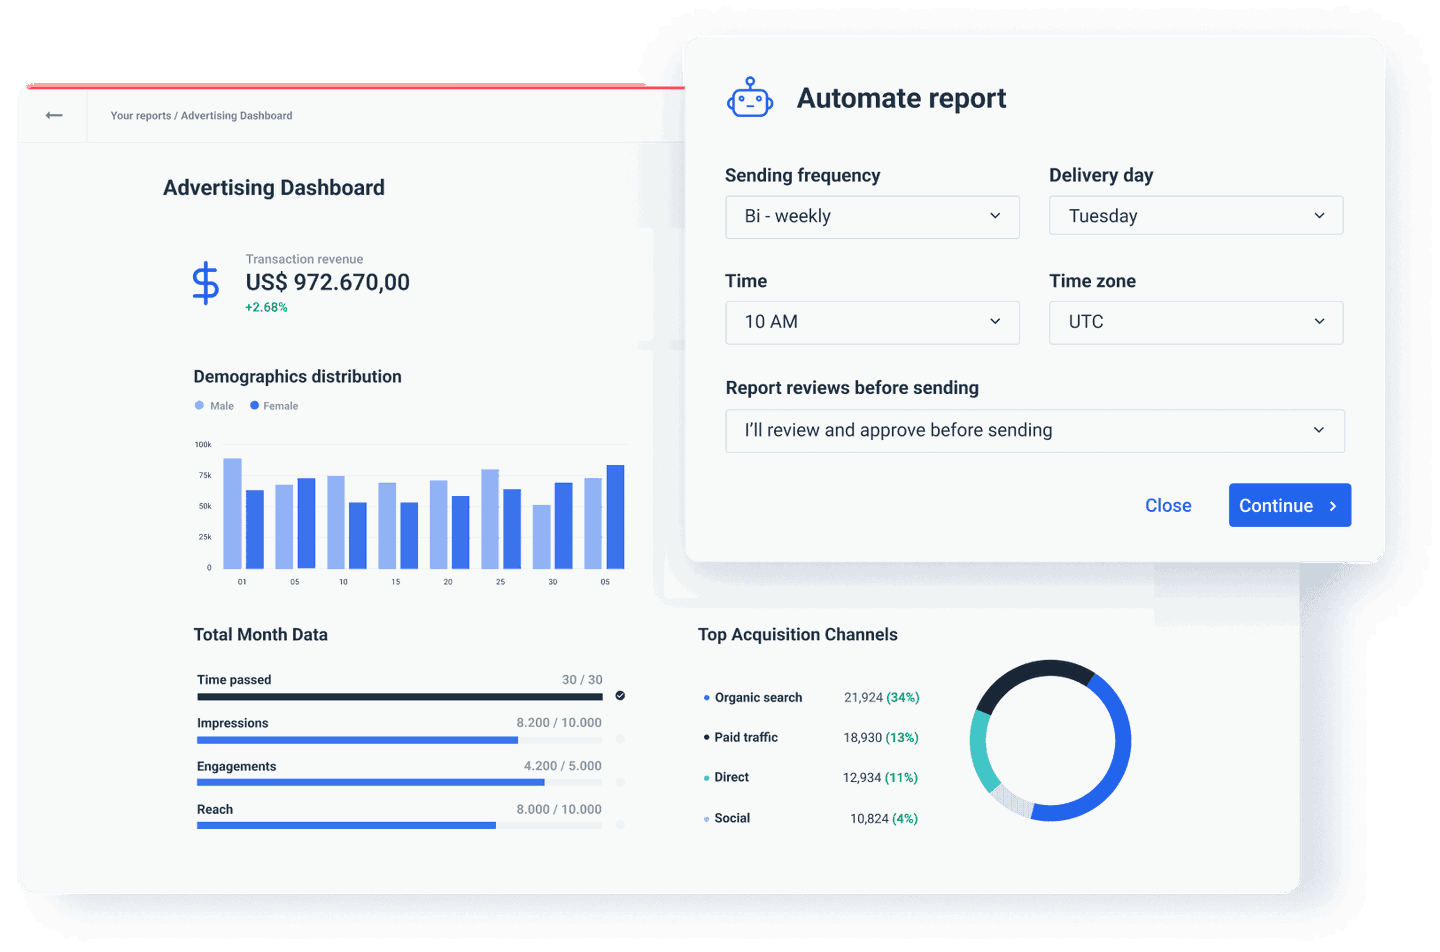
Task: Click the Social legend dot
Action: click(x=706, y=818)
